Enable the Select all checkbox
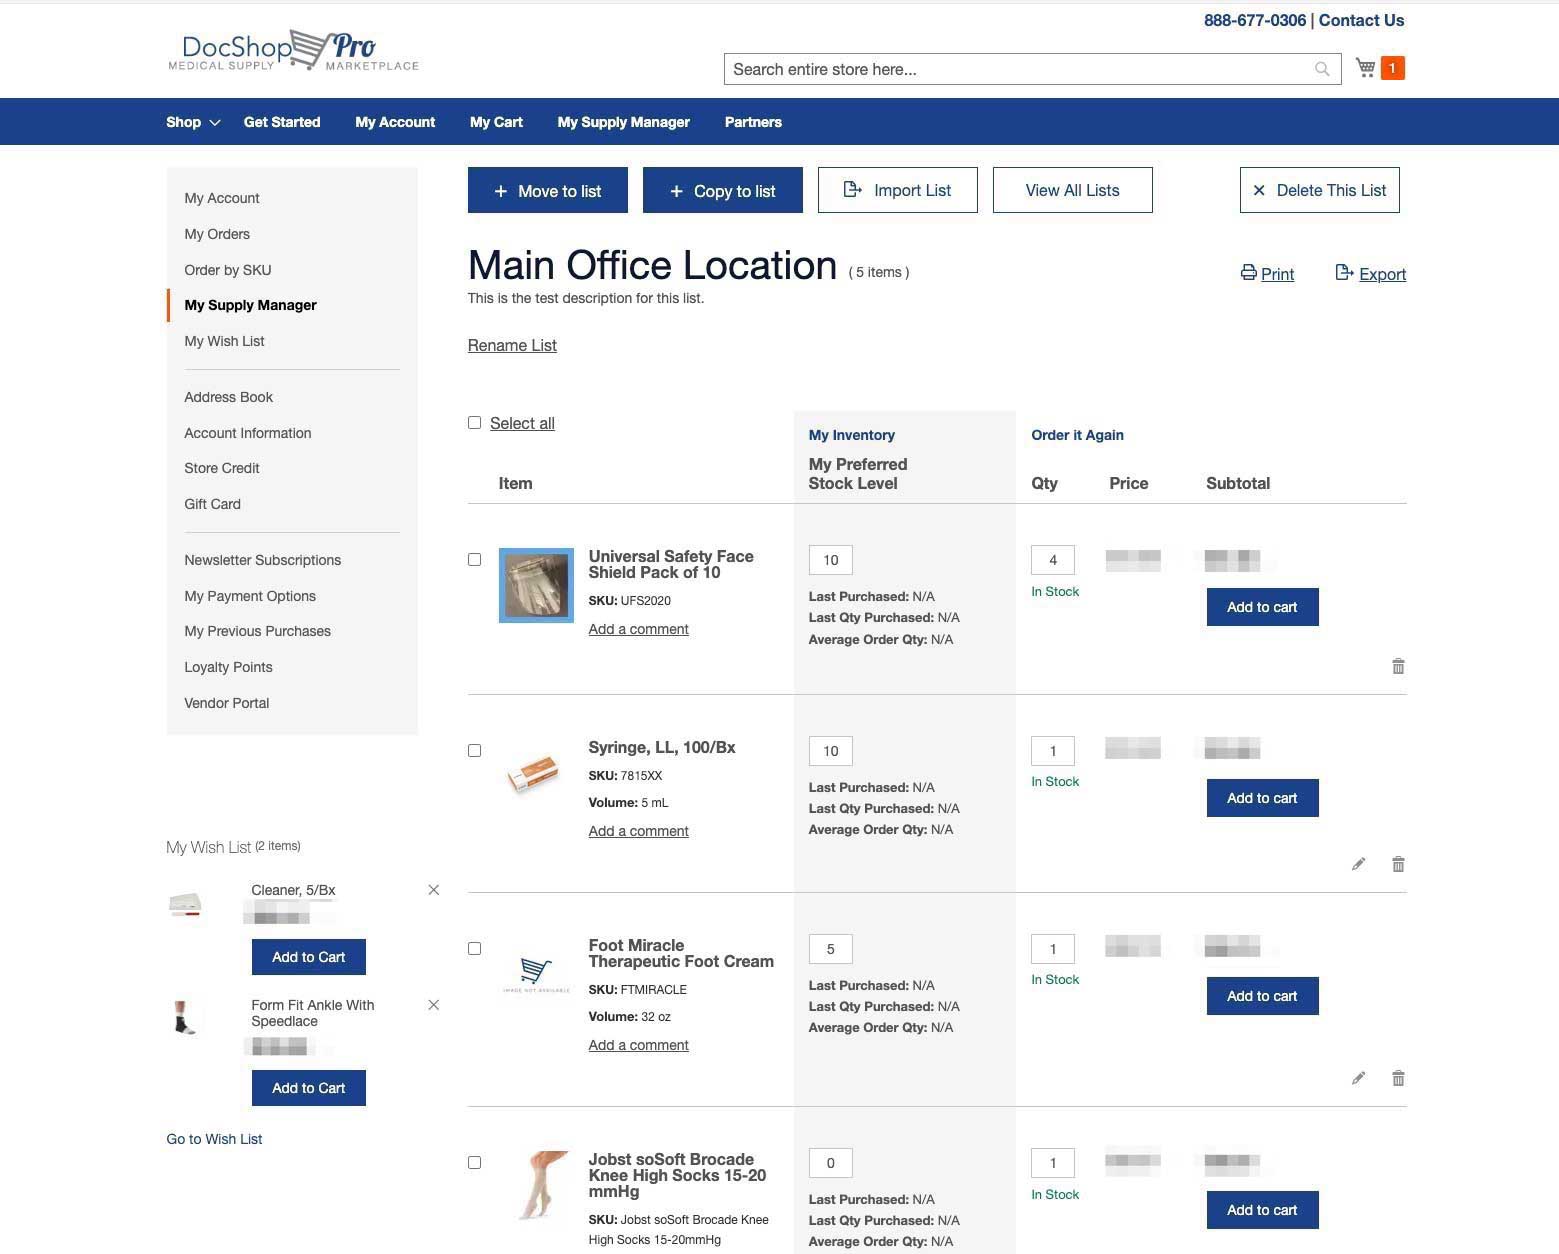 click(474, 423)
